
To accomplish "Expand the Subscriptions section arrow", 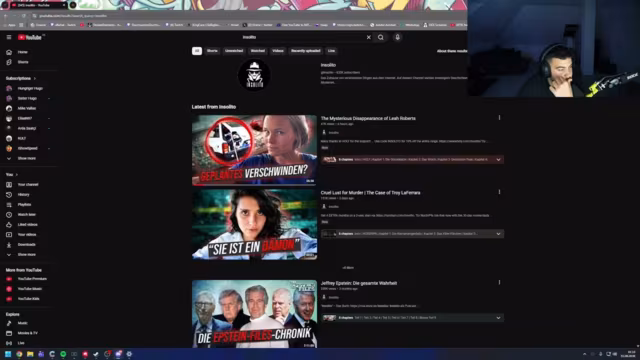I will click(35, 78).
